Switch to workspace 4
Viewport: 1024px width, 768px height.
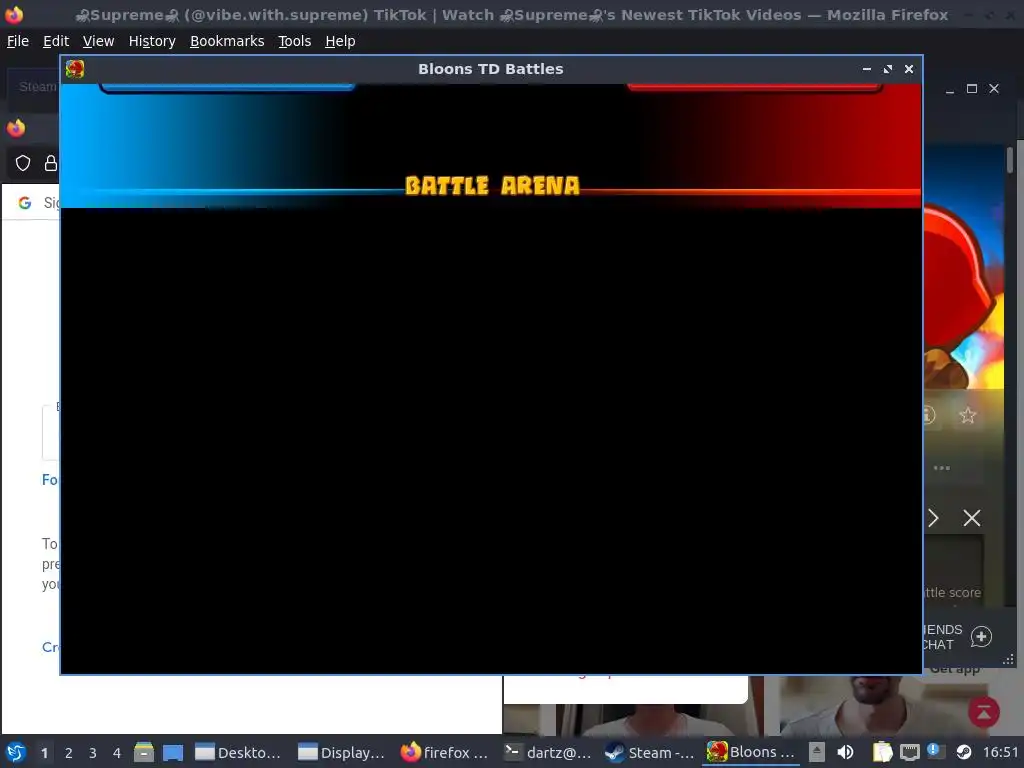(x=117, y=753)
